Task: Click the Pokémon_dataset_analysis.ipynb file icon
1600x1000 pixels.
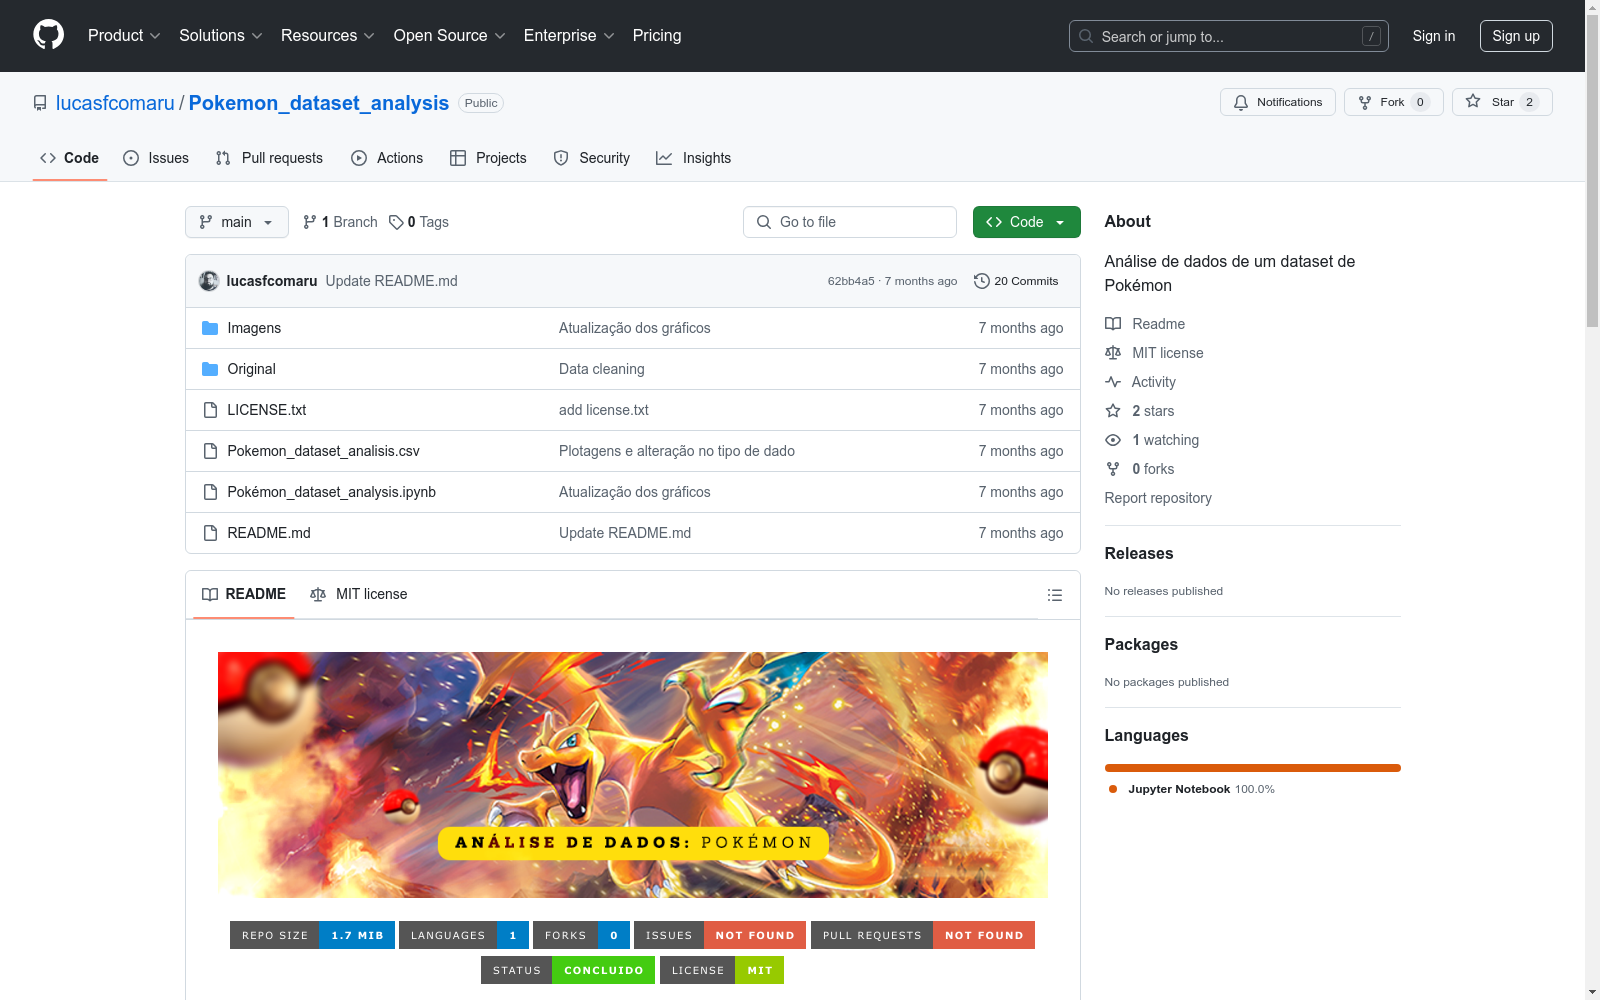Action: [x=210, y=492]
